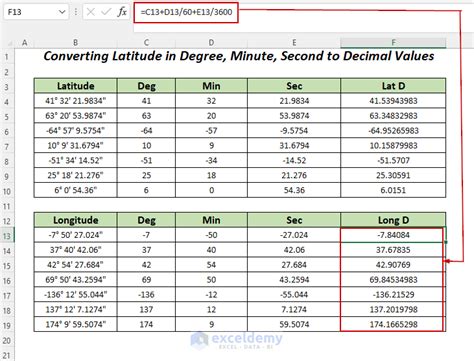Click the Deg value 174

pos(146,324)
